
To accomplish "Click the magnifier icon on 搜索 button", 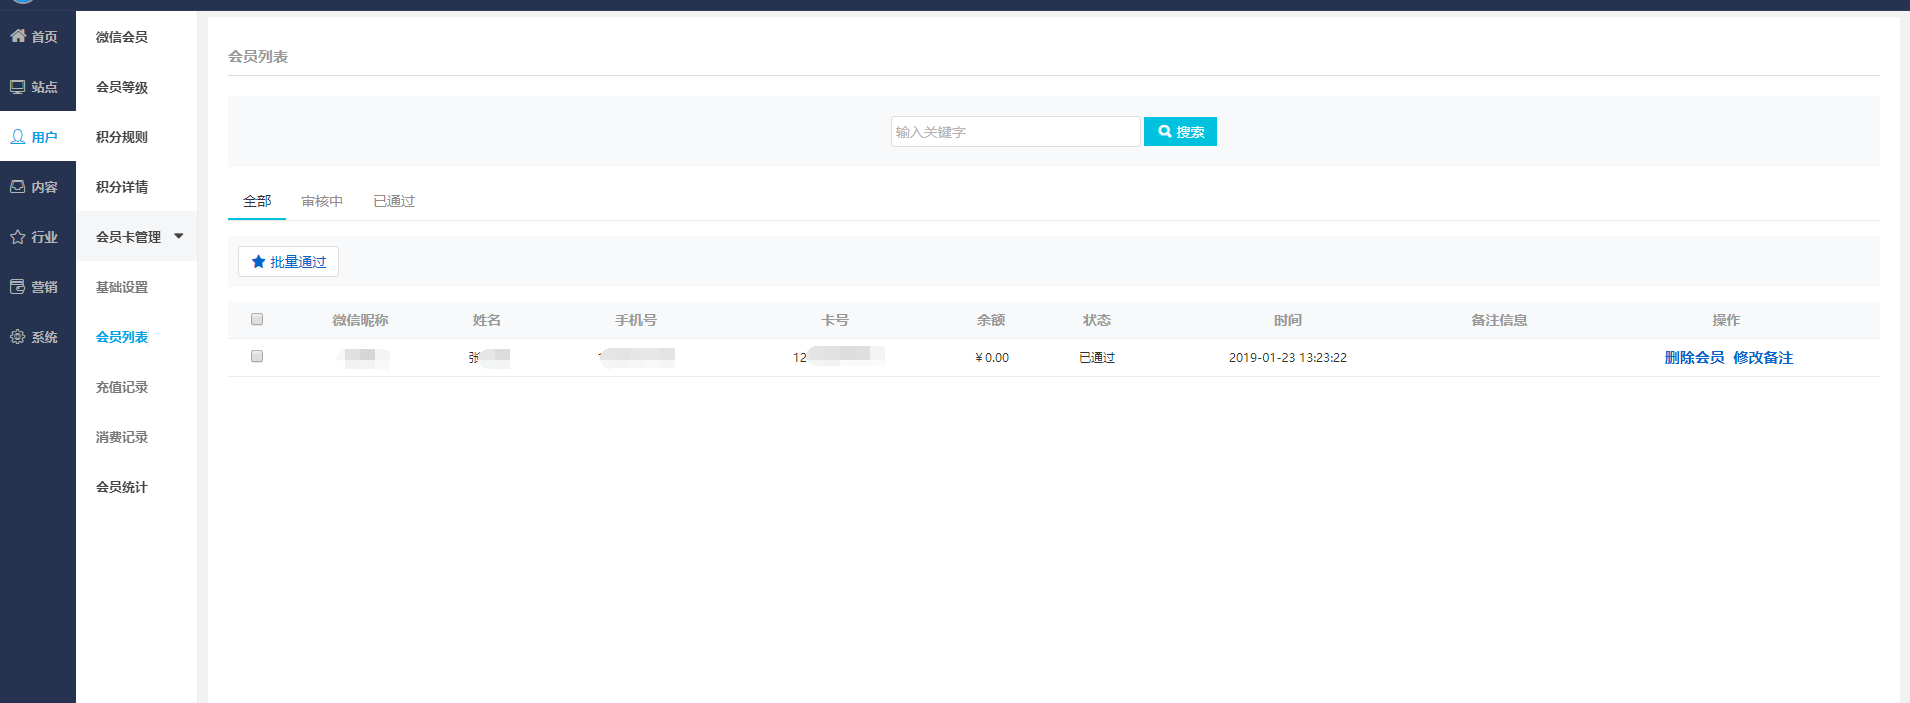I will click(x=1164, y=131).
